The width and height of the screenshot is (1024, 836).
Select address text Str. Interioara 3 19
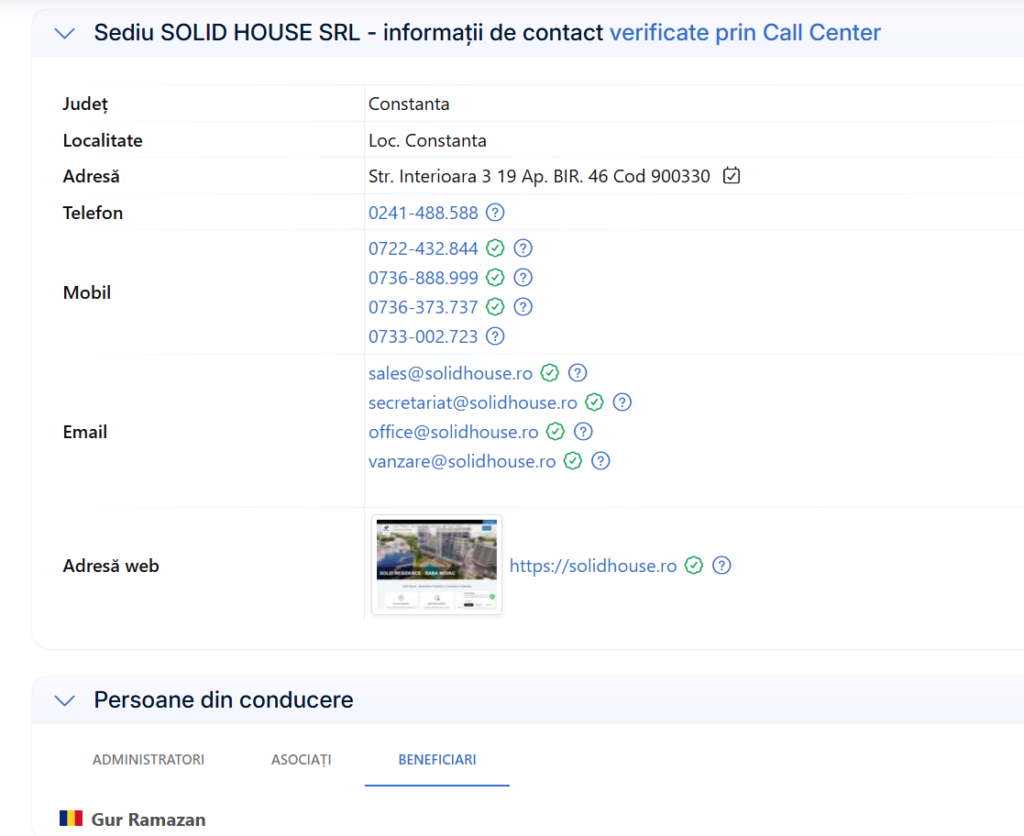pyautogui.click(x=442, y=176)
